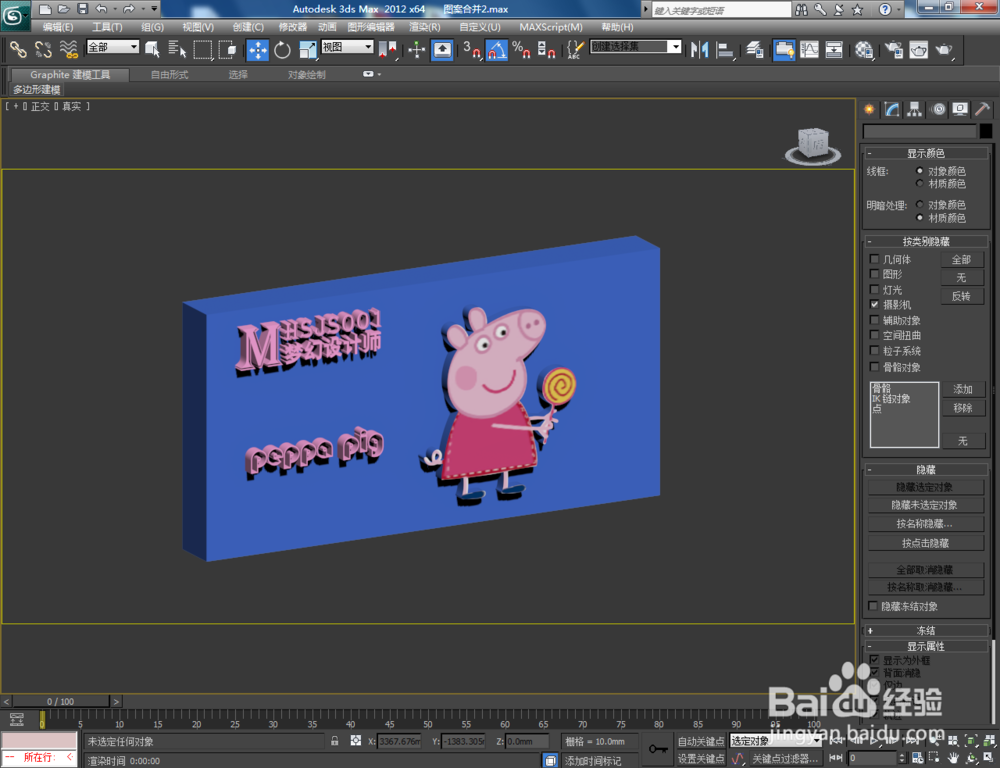This screenshot has height=768, width=1000.
Task: Expand the 冻结 rollout
Action: [x=925, y=630]
